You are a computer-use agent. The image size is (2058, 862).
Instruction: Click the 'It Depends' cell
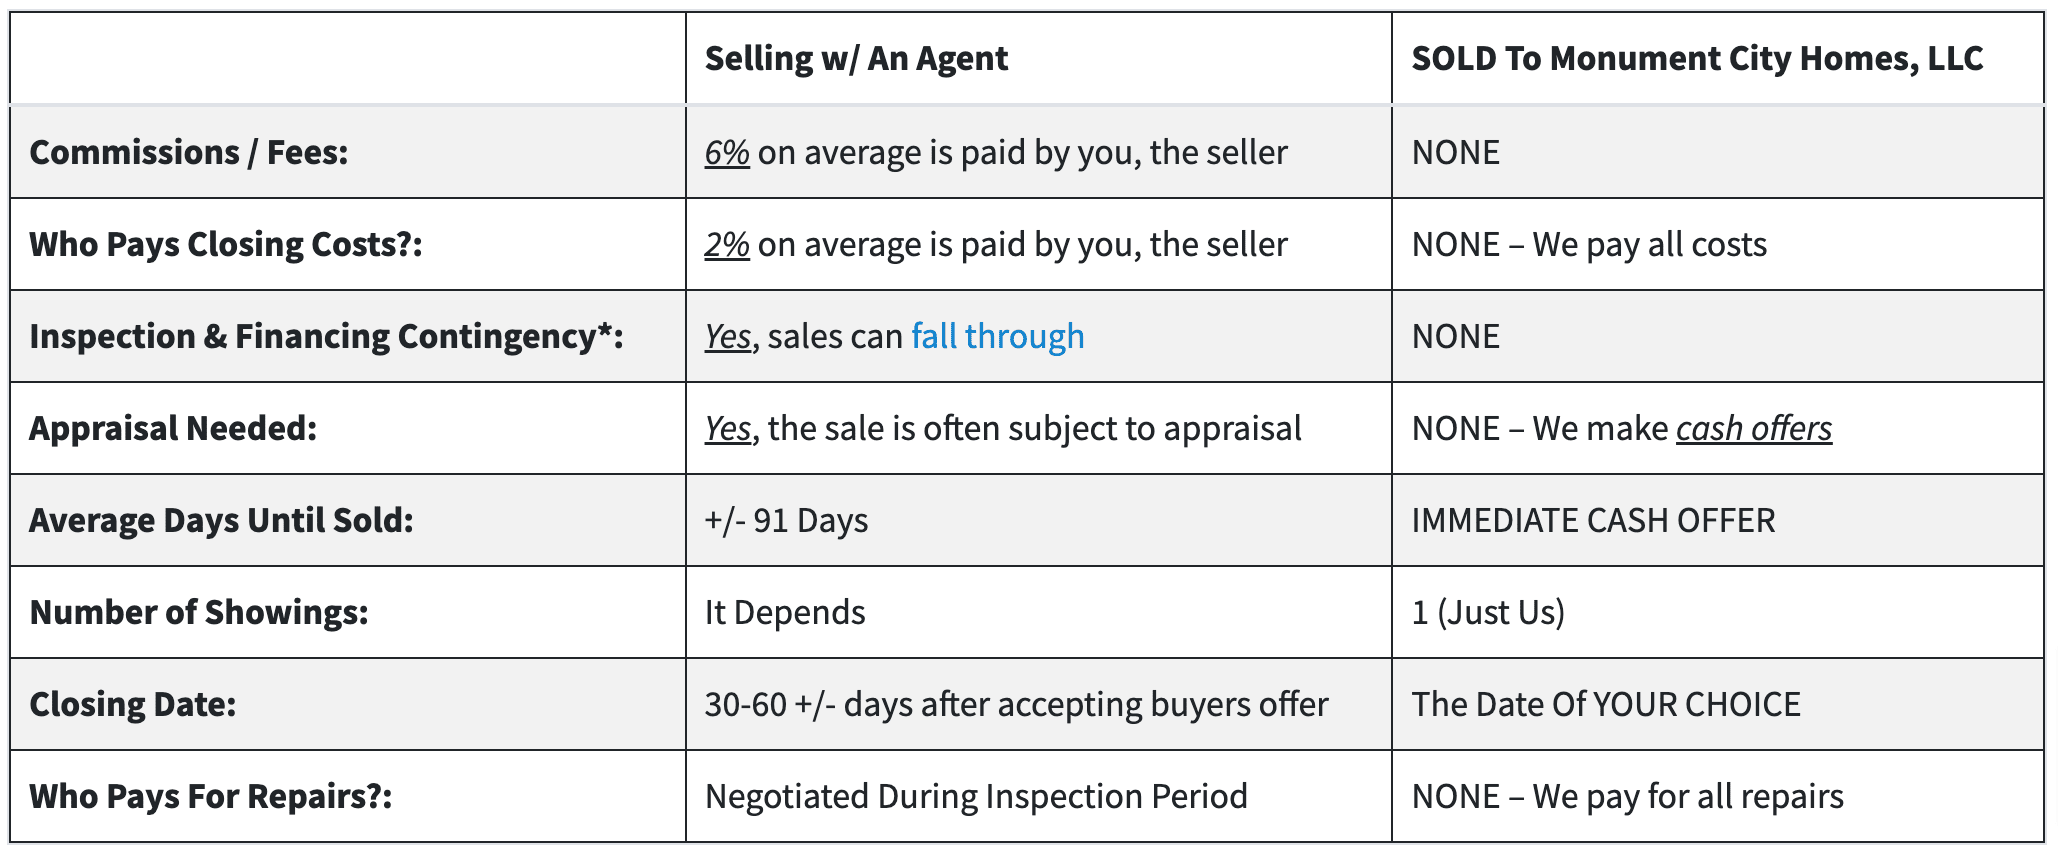(785, 613)
